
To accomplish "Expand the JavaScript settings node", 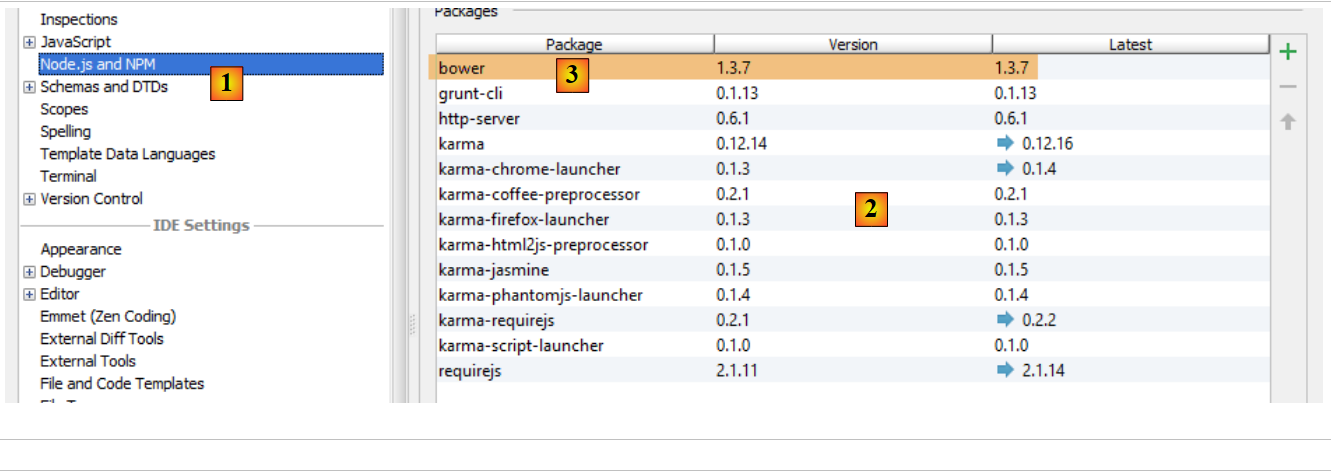I will 29,42.
